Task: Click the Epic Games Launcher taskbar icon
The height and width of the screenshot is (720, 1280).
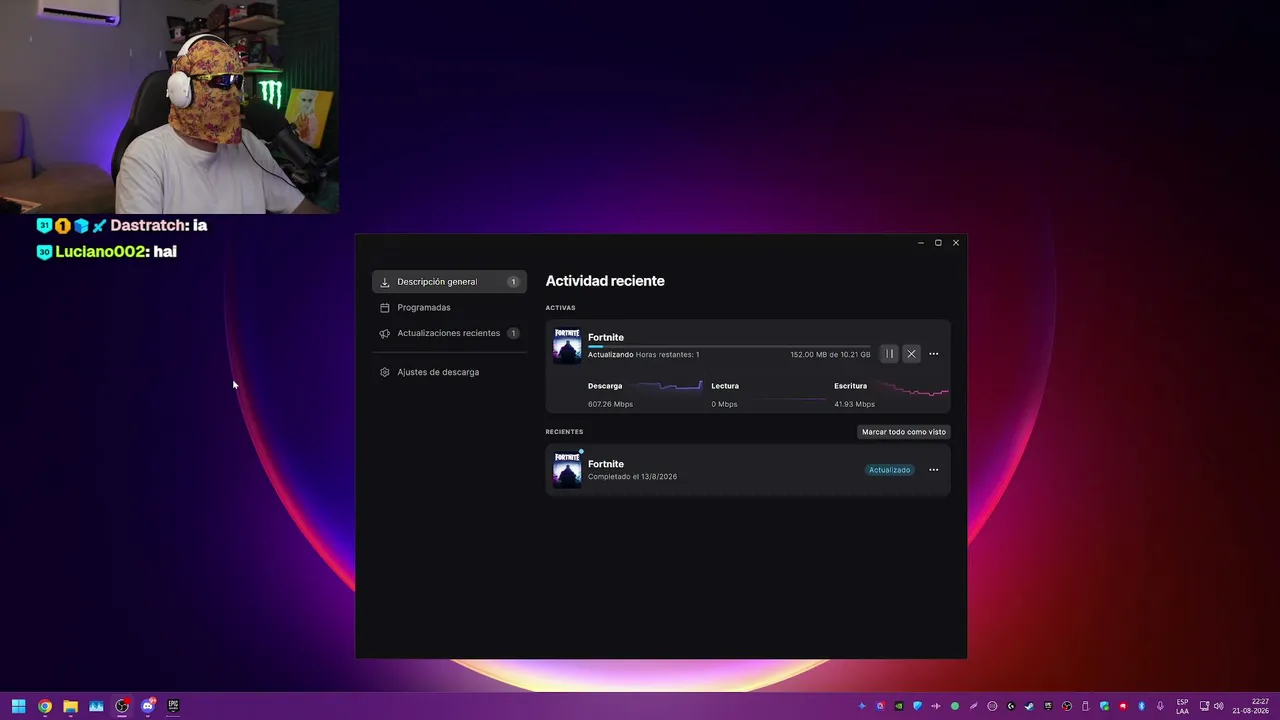Action: [x=173, y=706]
